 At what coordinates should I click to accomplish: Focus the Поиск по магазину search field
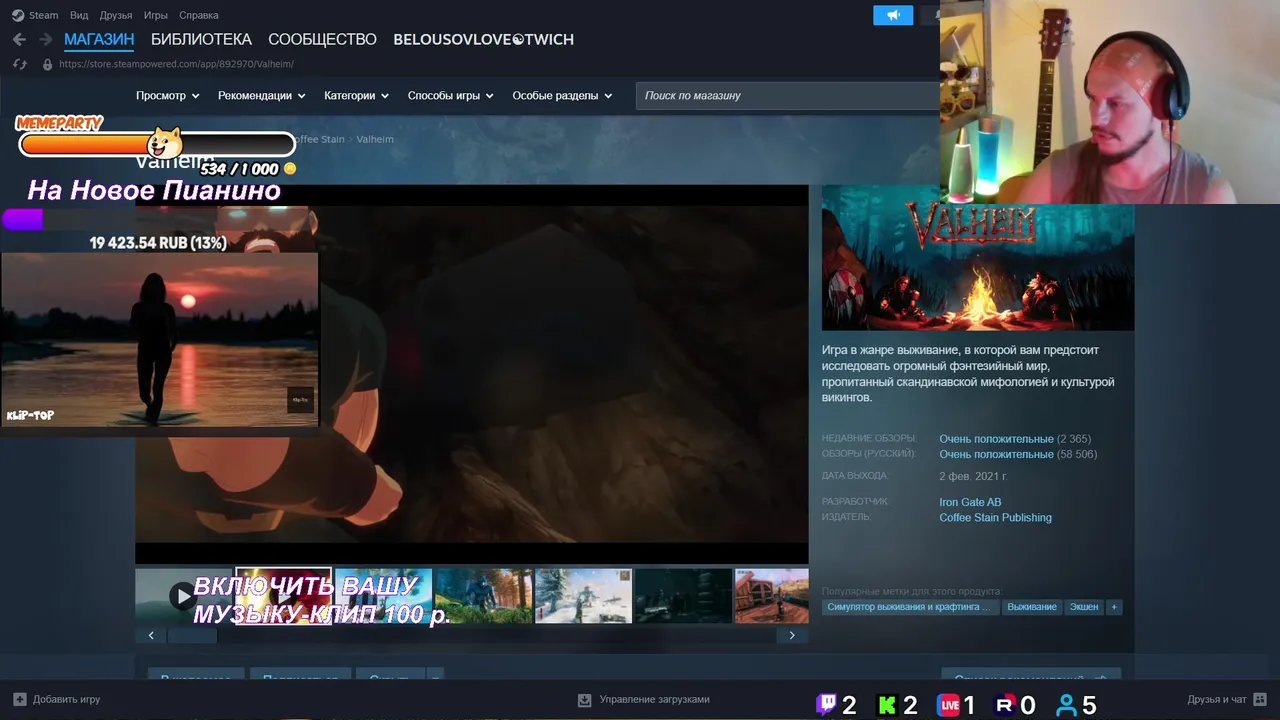click(x=788, y=96)
